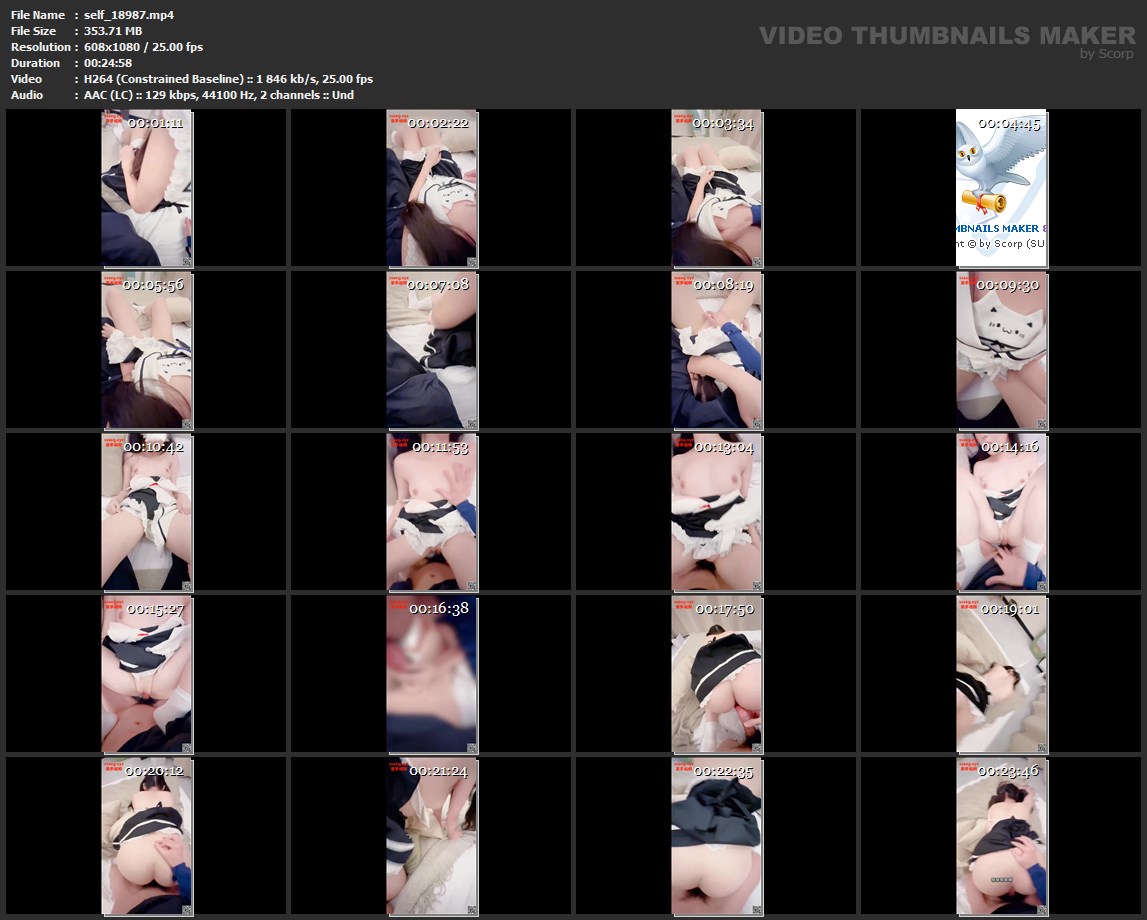Click the 00:11:53 timestamp label
The width and height of the screenshot is (1147, 920).
click(440, 447)
